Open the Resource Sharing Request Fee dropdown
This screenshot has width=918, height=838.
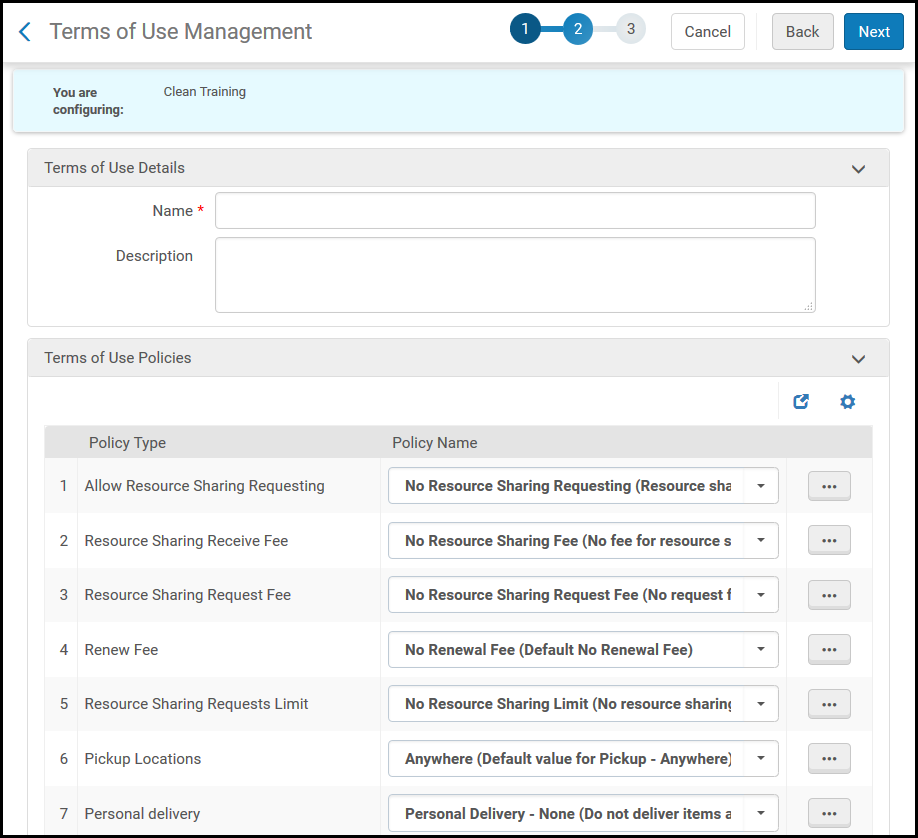pyautogui.click(x=583, y=595)
